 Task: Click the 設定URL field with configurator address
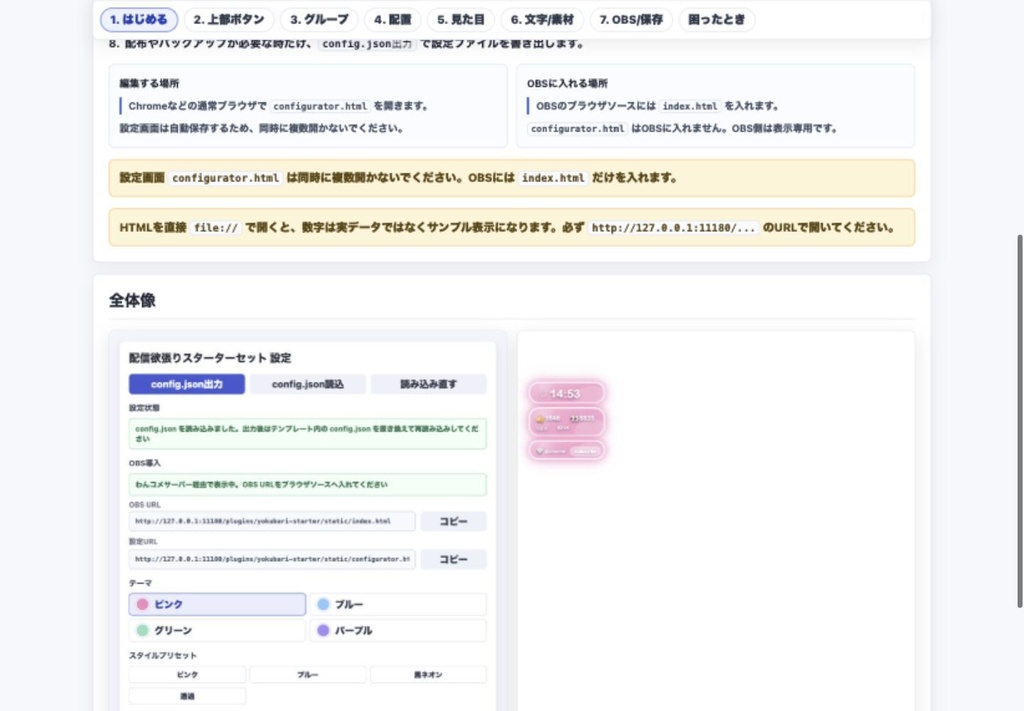click(272, 559)
